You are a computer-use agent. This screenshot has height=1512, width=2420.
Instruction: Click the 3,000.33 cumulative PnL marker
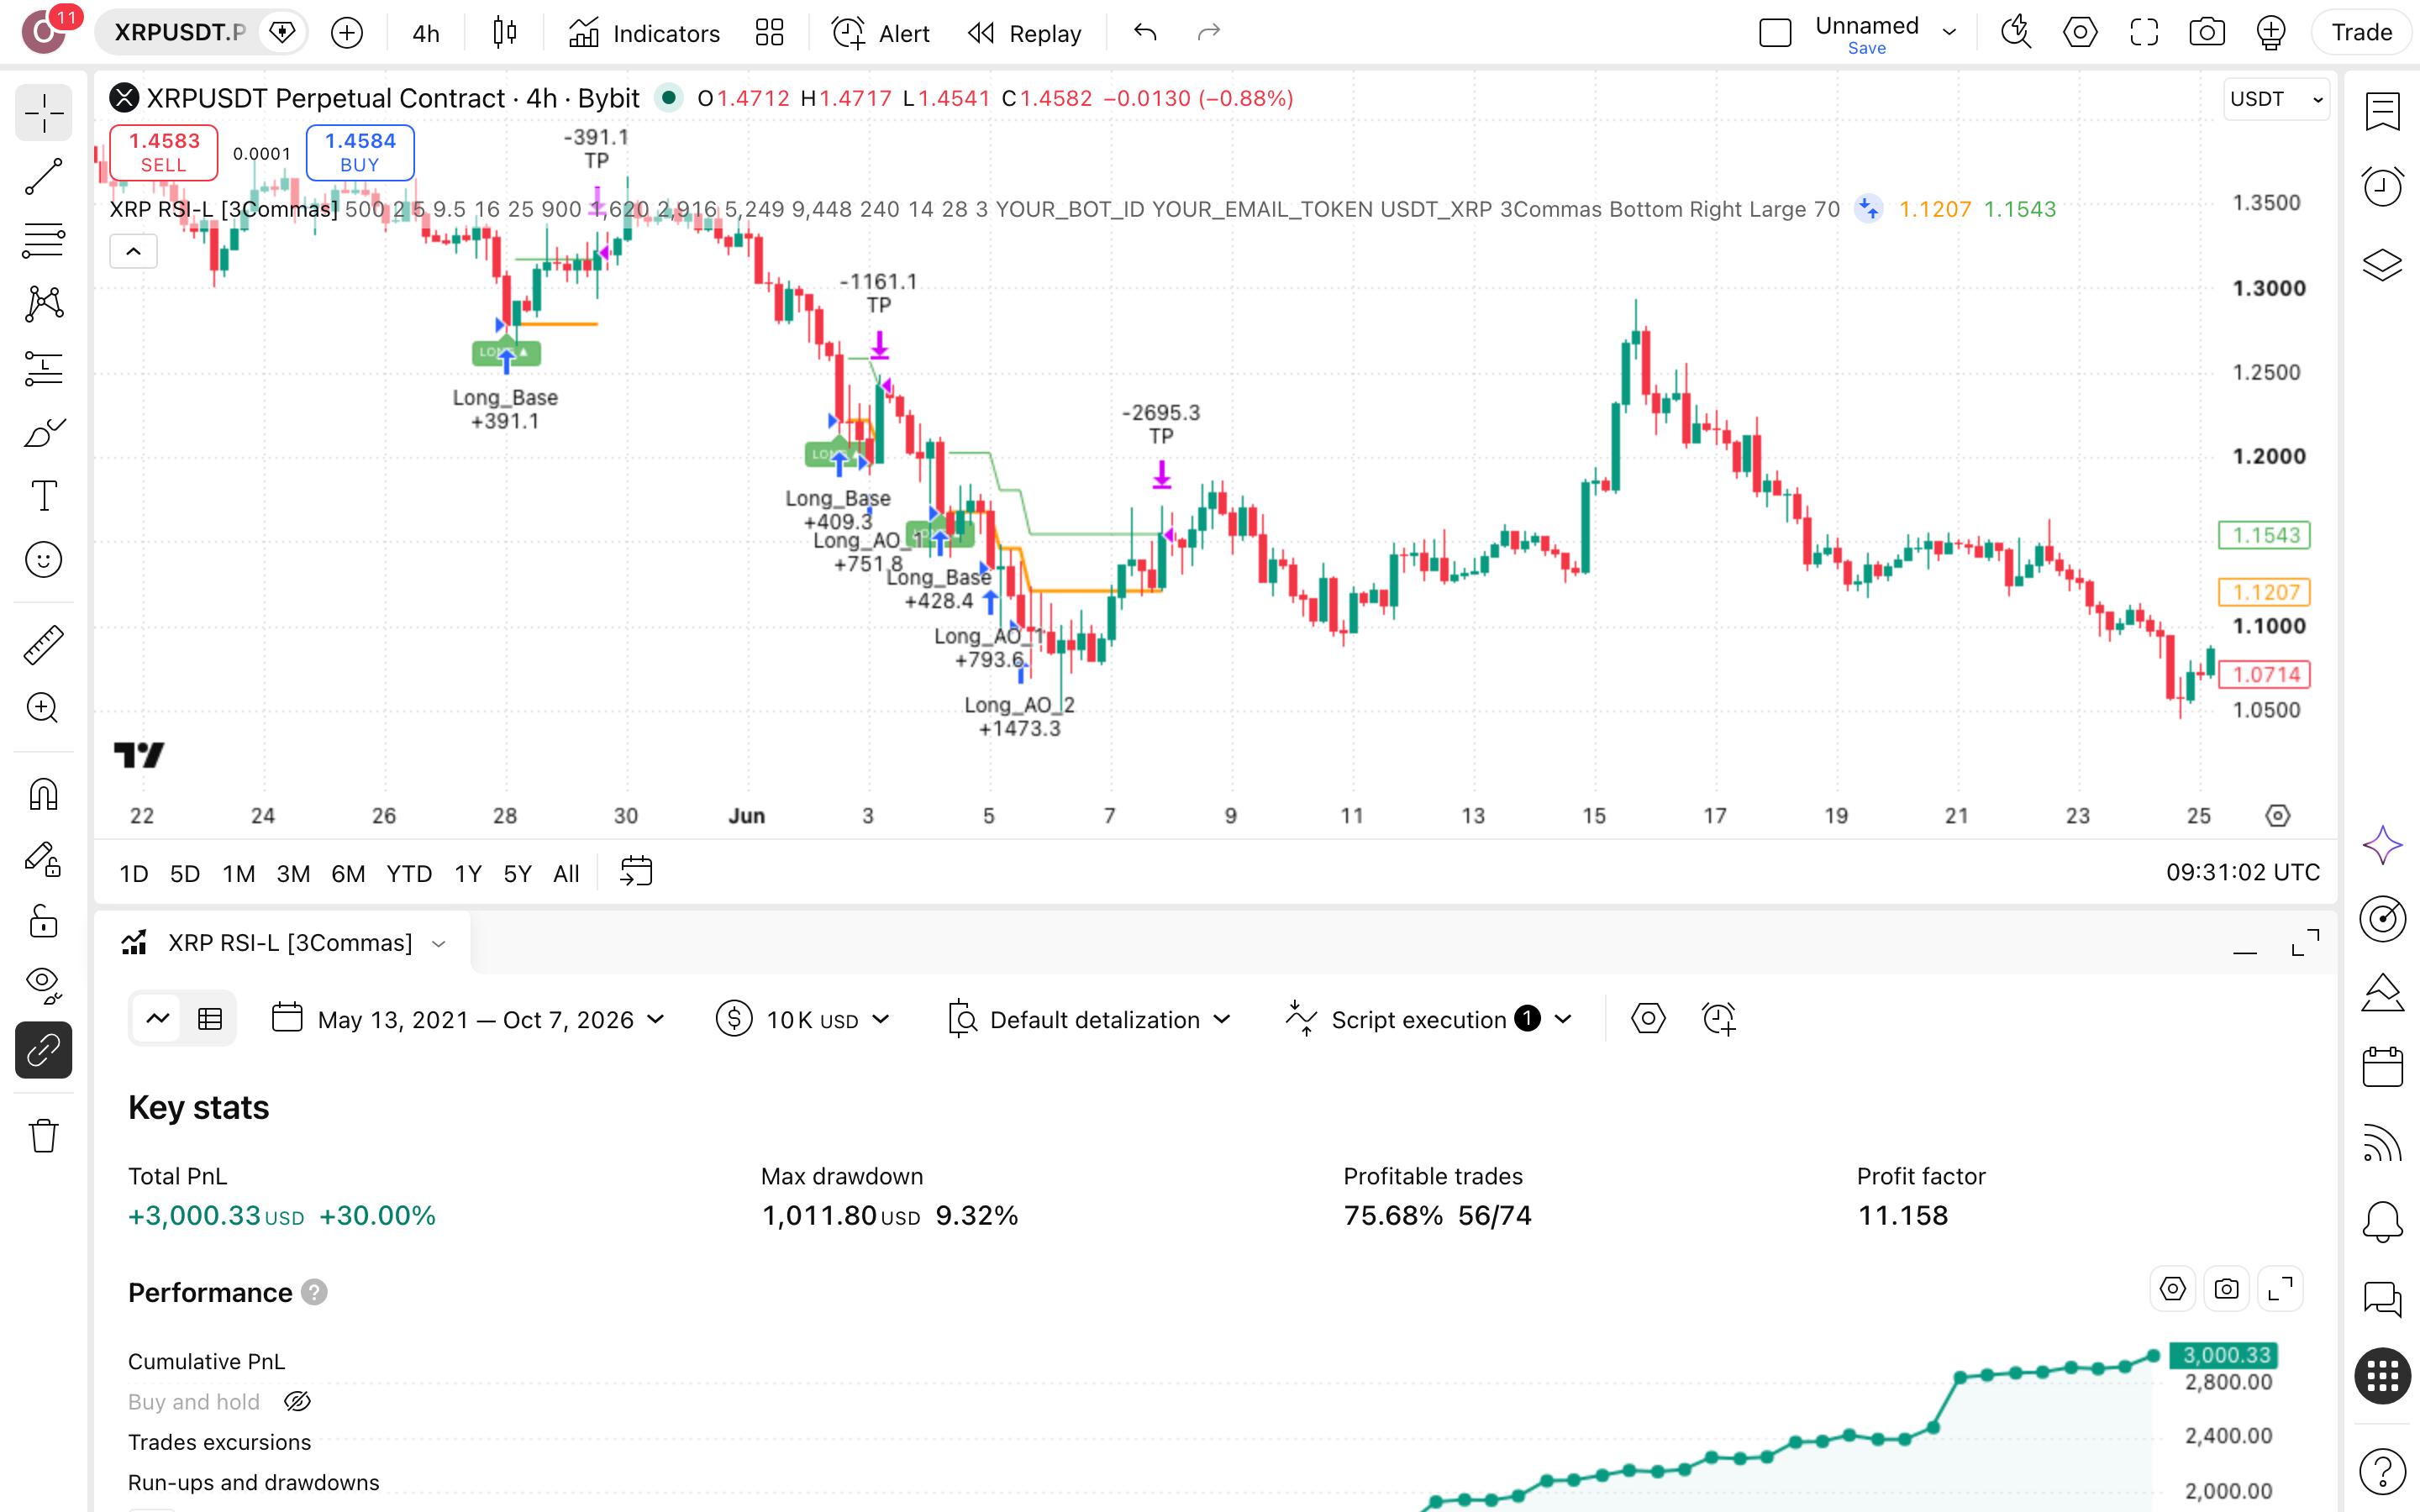[2224, 1355]
